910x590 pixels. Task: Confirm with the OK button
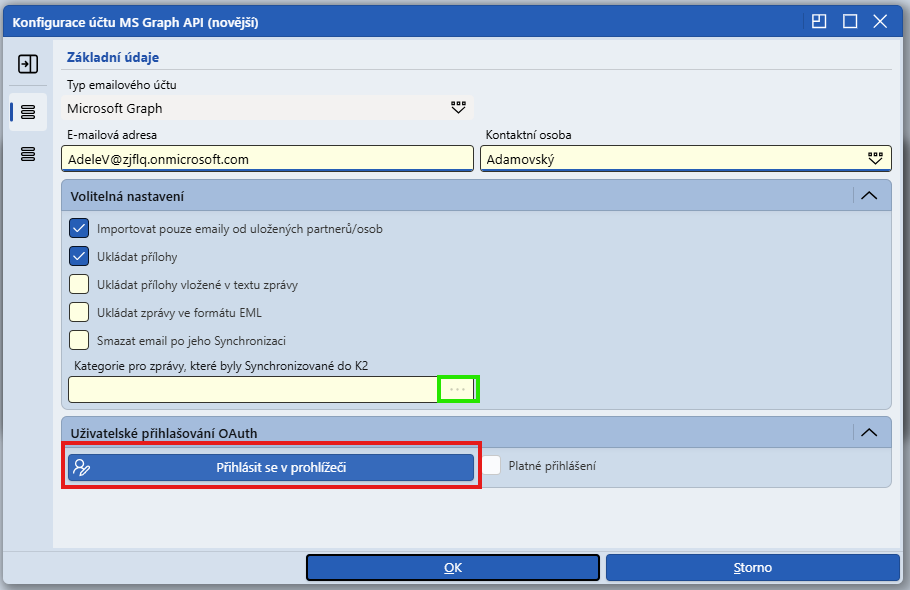453,567
